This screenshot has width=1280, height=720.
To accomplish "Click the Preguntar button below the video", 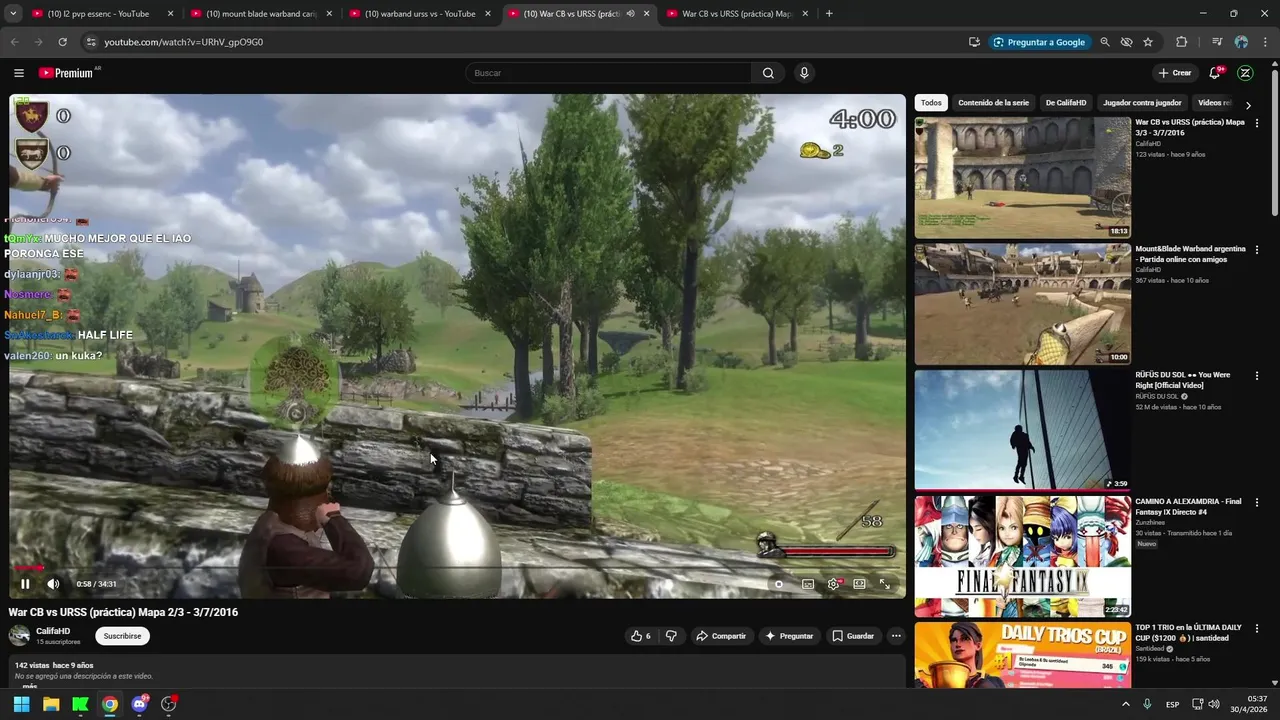I will (x=789, y=636).
